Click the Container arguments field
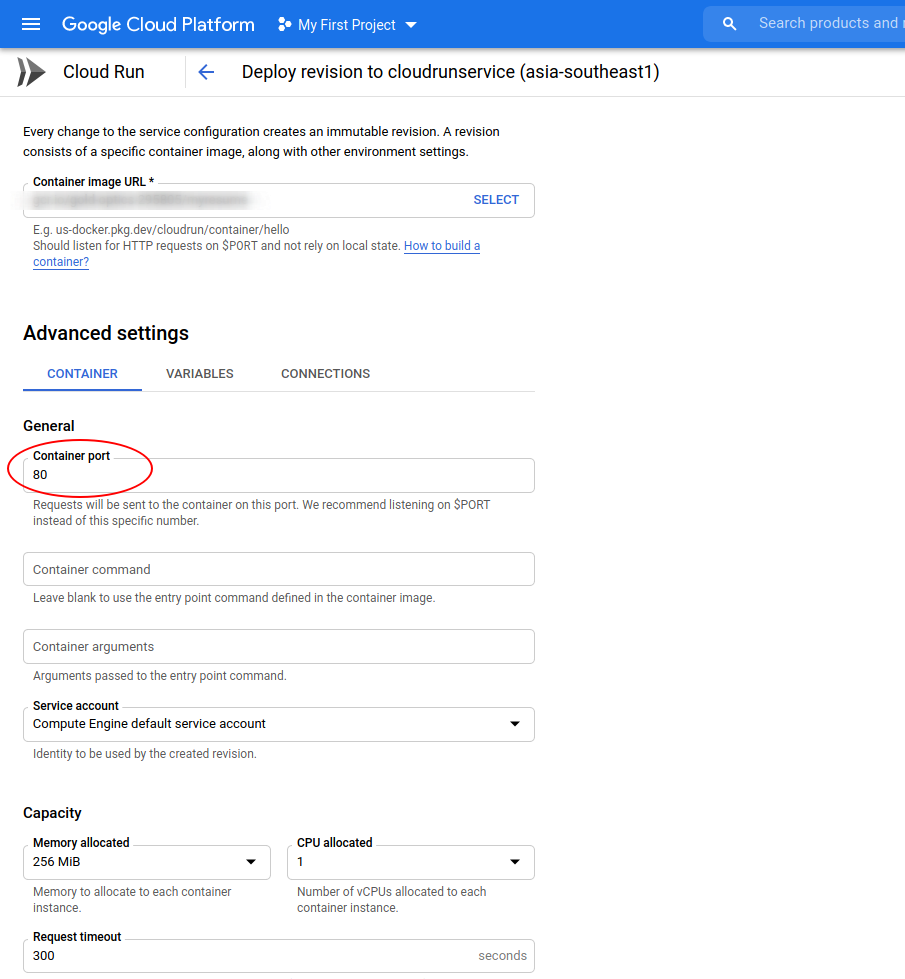The width and height of the screenshot is (905, 979). 279,646
